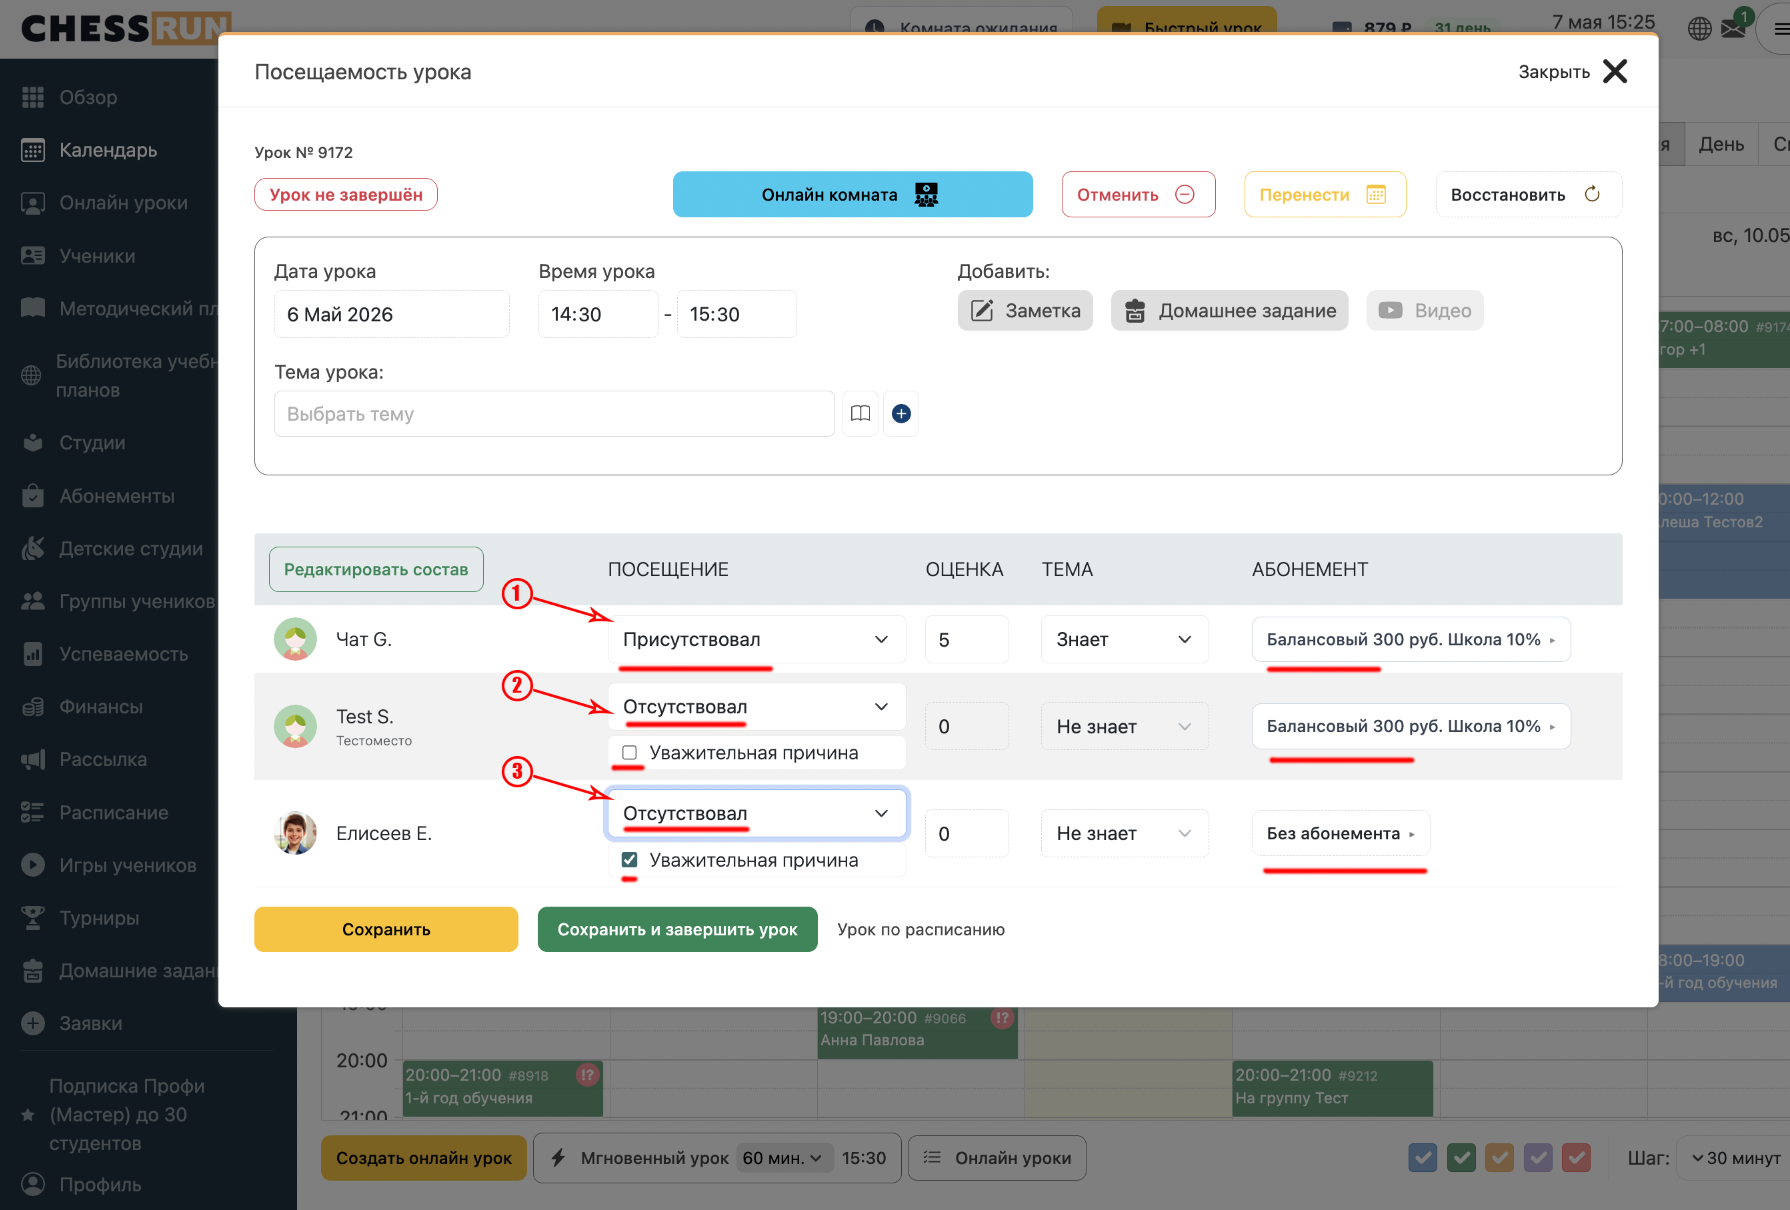Click the Редактировать состав button
Viewport: 1790px width, 1210px height.
376,569
